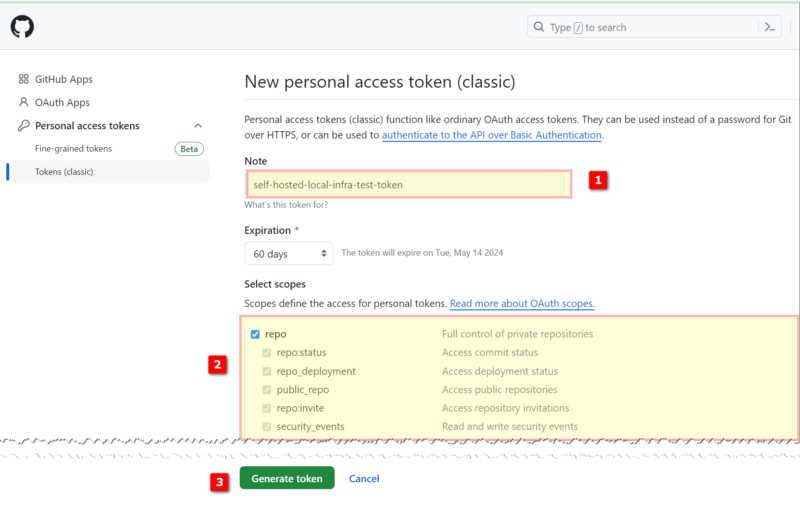800x505 pixels.
Task: Toggle the security_events checkbox
Action: point(266,426)
